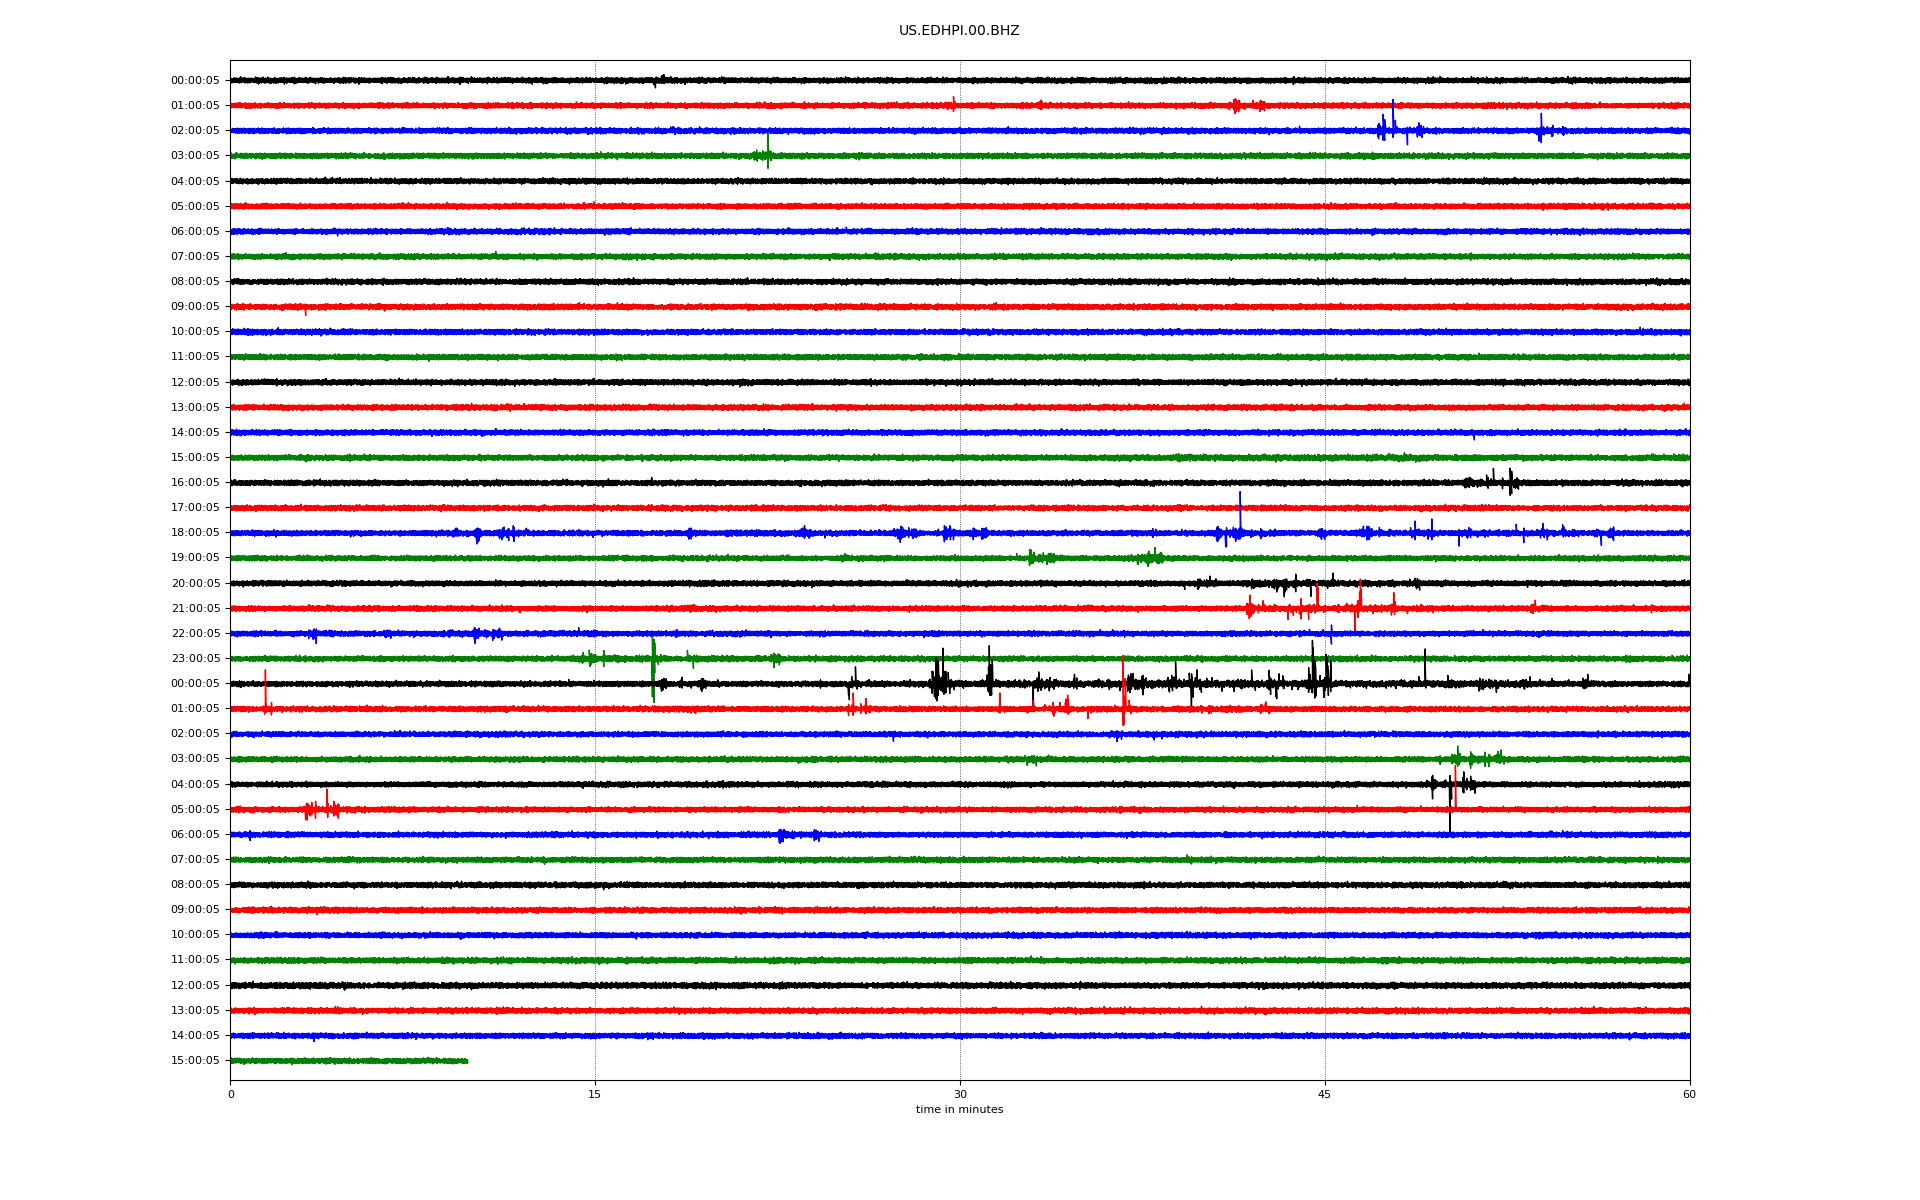Click the red burst on second 05:00:05 trace

tap(322, 808)
